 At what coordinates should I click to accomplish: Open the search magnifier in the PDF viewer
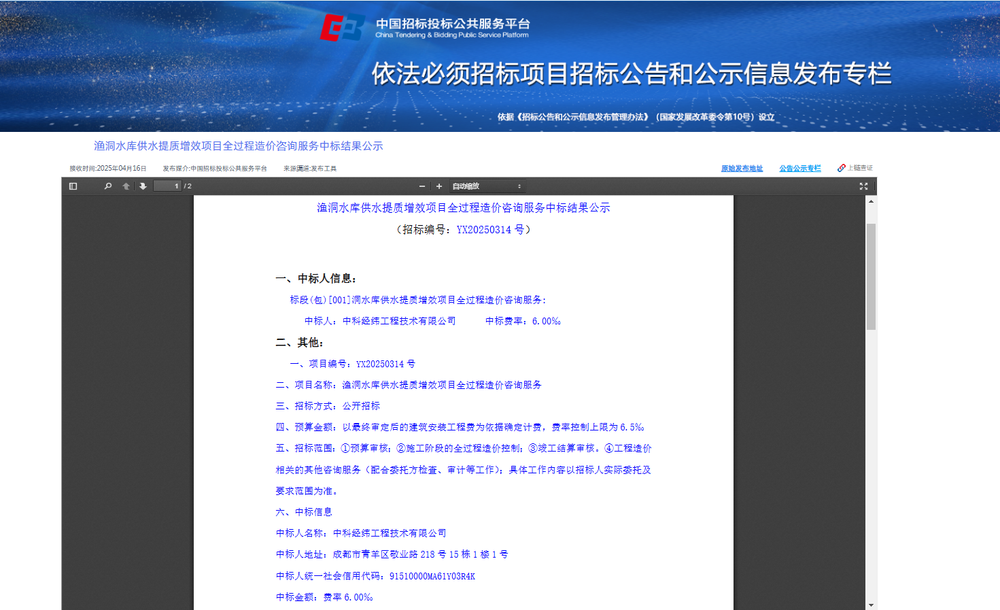[x=107, y=186]
